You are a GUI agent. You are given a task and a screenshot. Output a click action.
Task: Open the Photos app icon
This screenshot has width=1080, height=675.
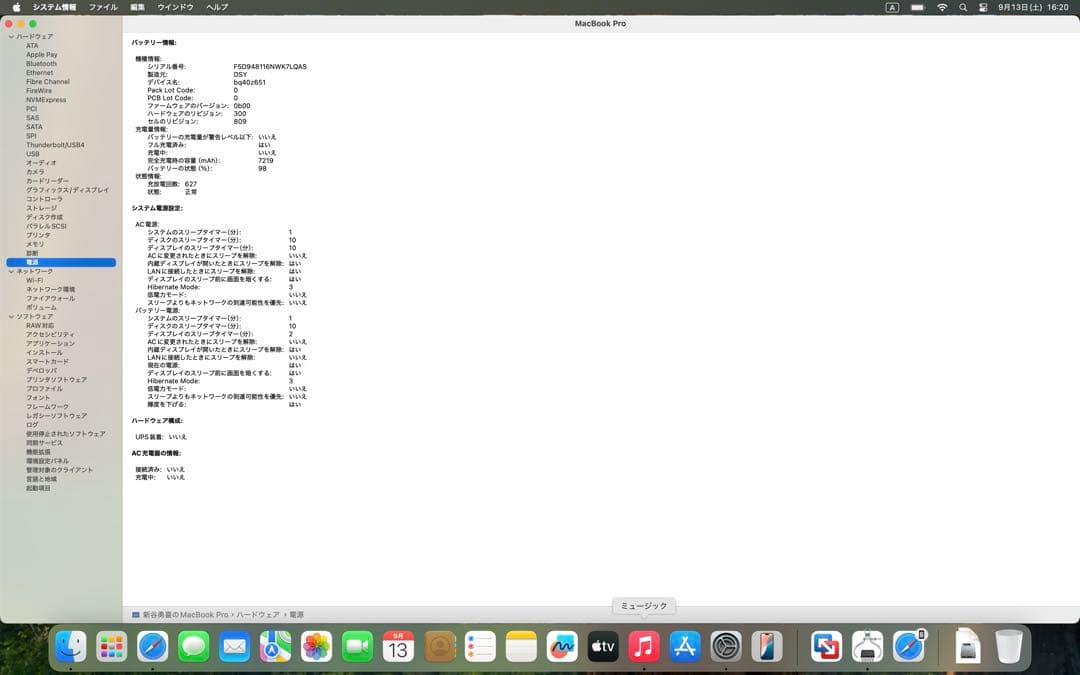(x=316, y=647)
